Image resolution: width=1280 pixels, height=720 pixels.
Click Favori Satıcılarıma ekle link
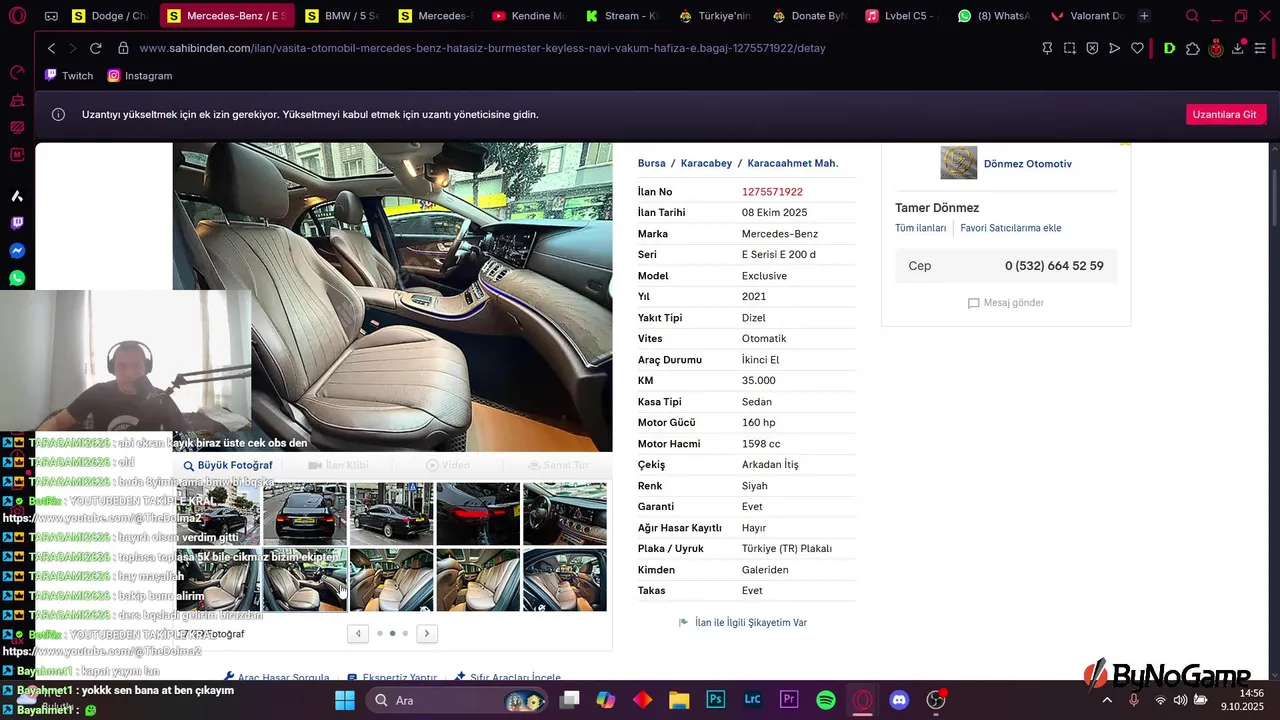1011,228
